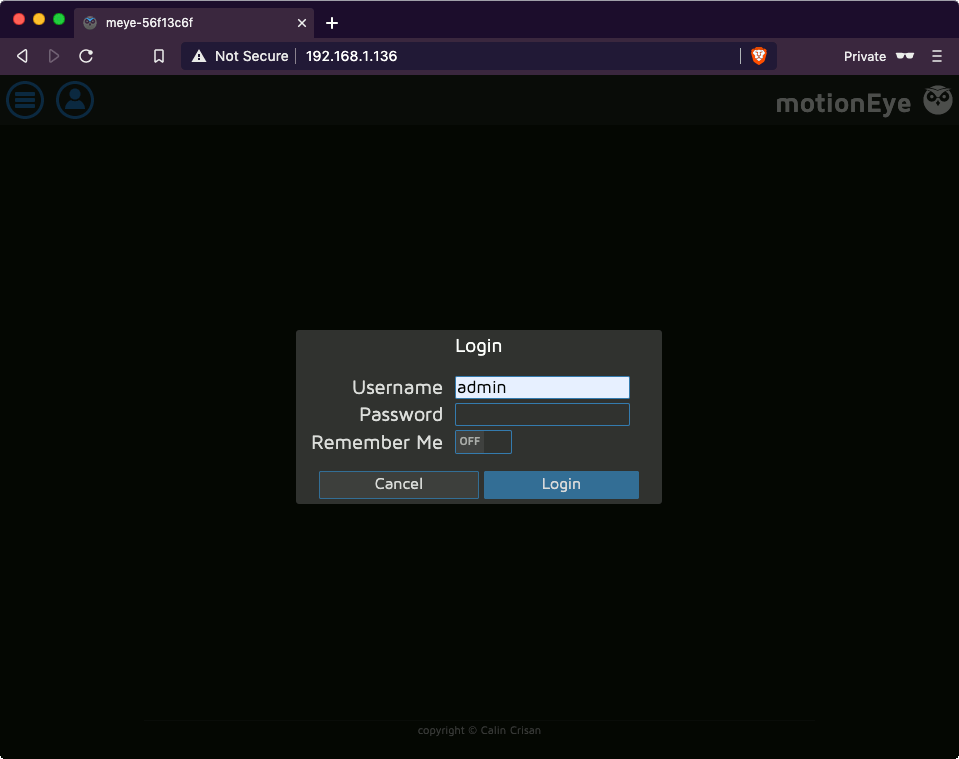Open the motionEye hamburger settings menu
Screen dimensions: 959x759
pyautogui.click(x=25, y=100)
